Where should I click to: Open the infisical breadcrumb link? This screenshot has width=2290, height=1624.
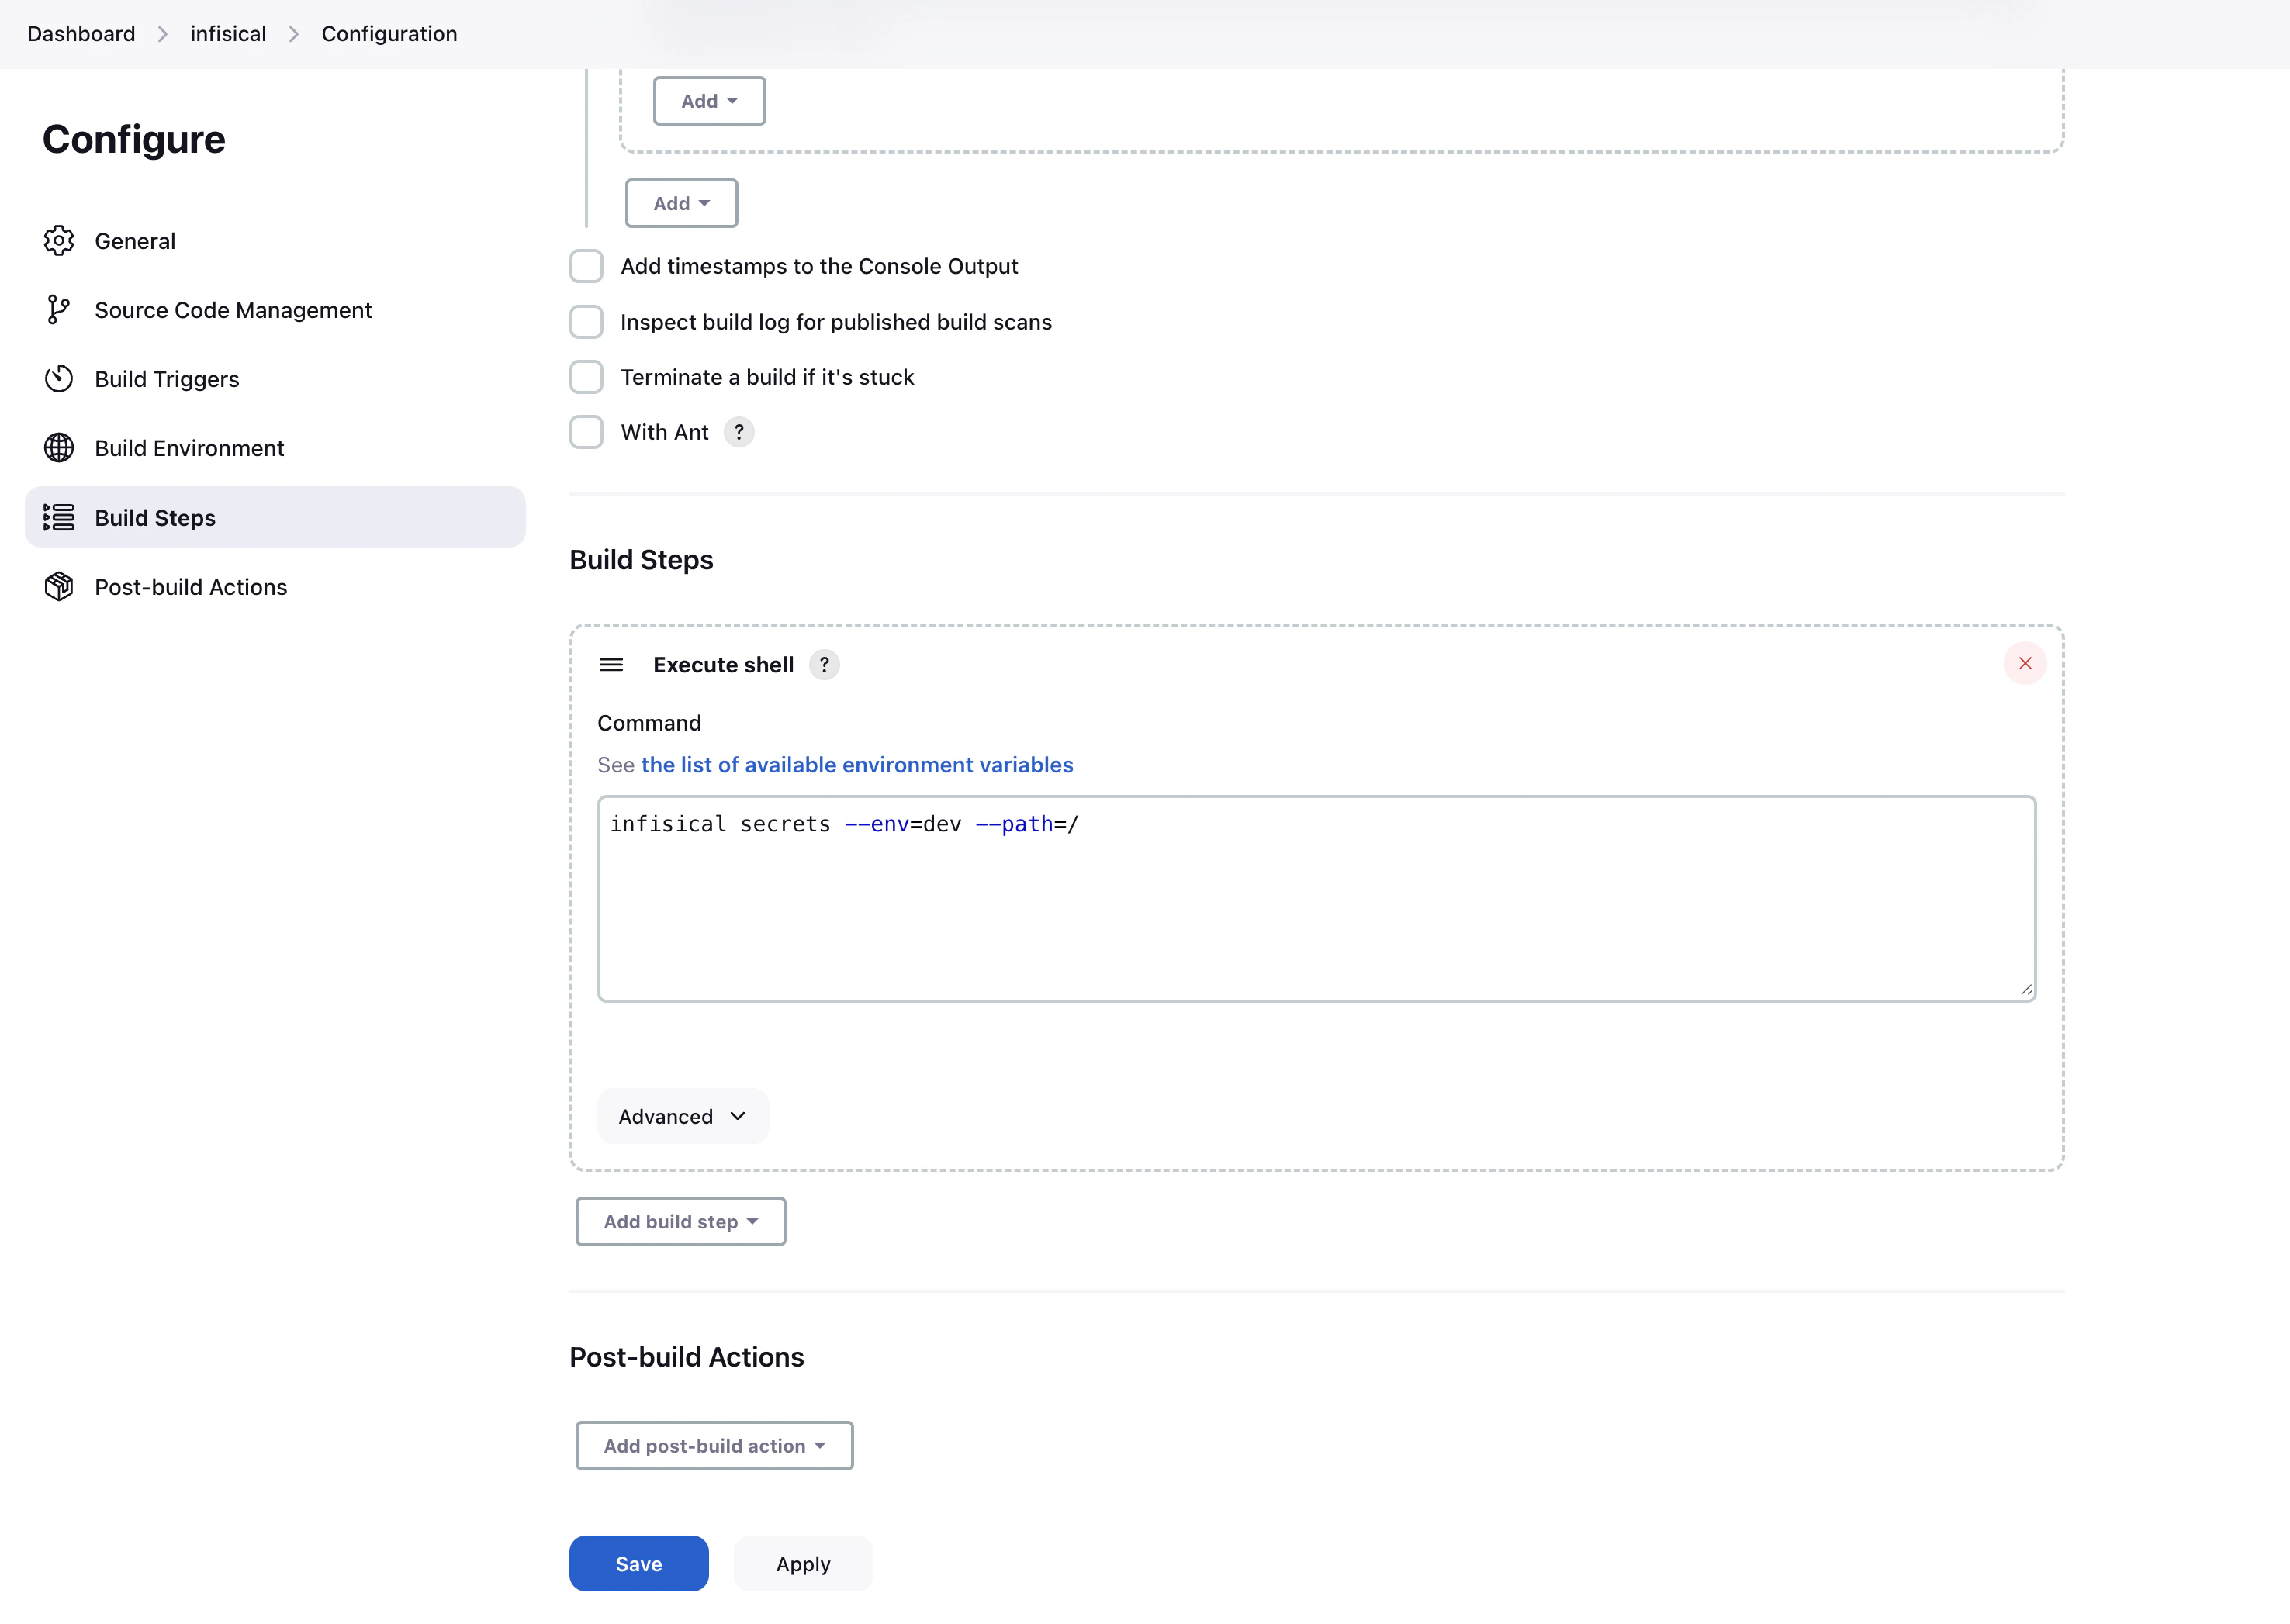click(228, 34)
